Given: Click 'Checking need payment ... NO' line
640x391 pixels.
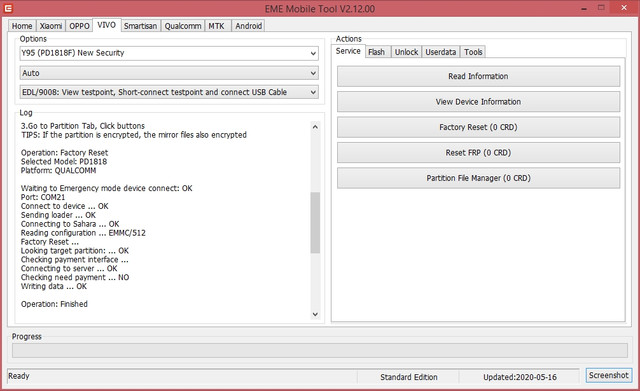Looking at the screenshot, I should point(75,278).
